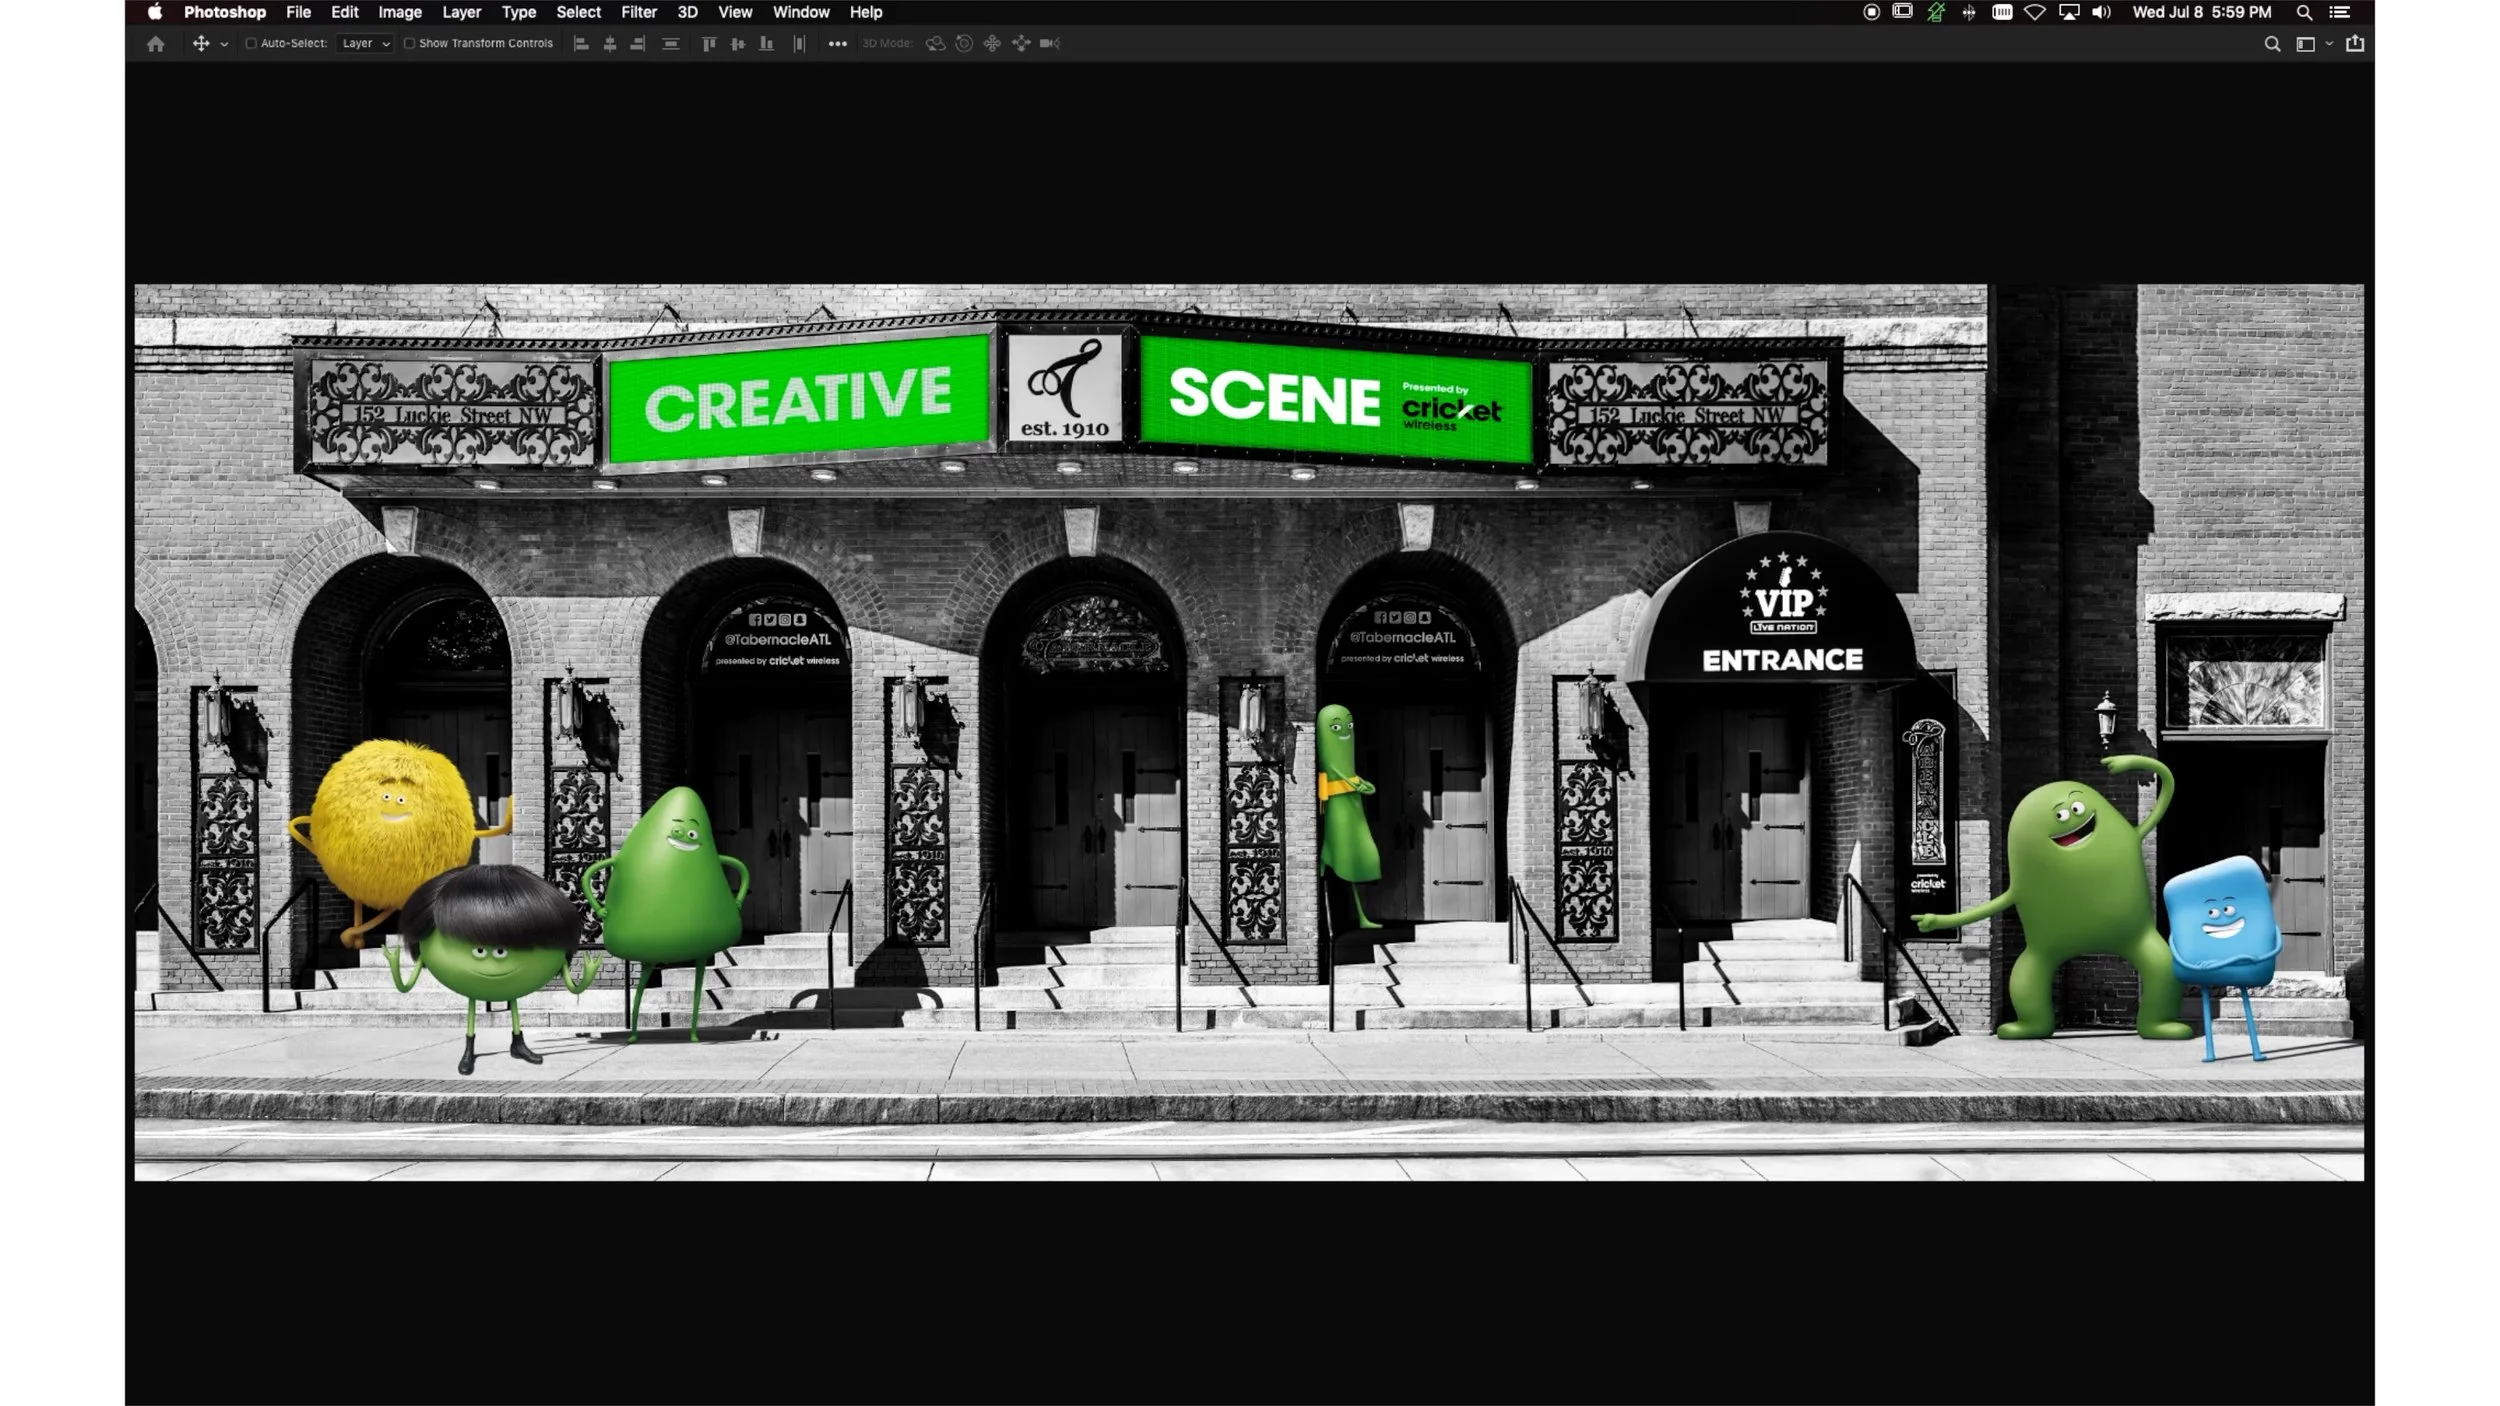
Task: Click the Home icon in options bar
Action: click(x=155, y=44)
